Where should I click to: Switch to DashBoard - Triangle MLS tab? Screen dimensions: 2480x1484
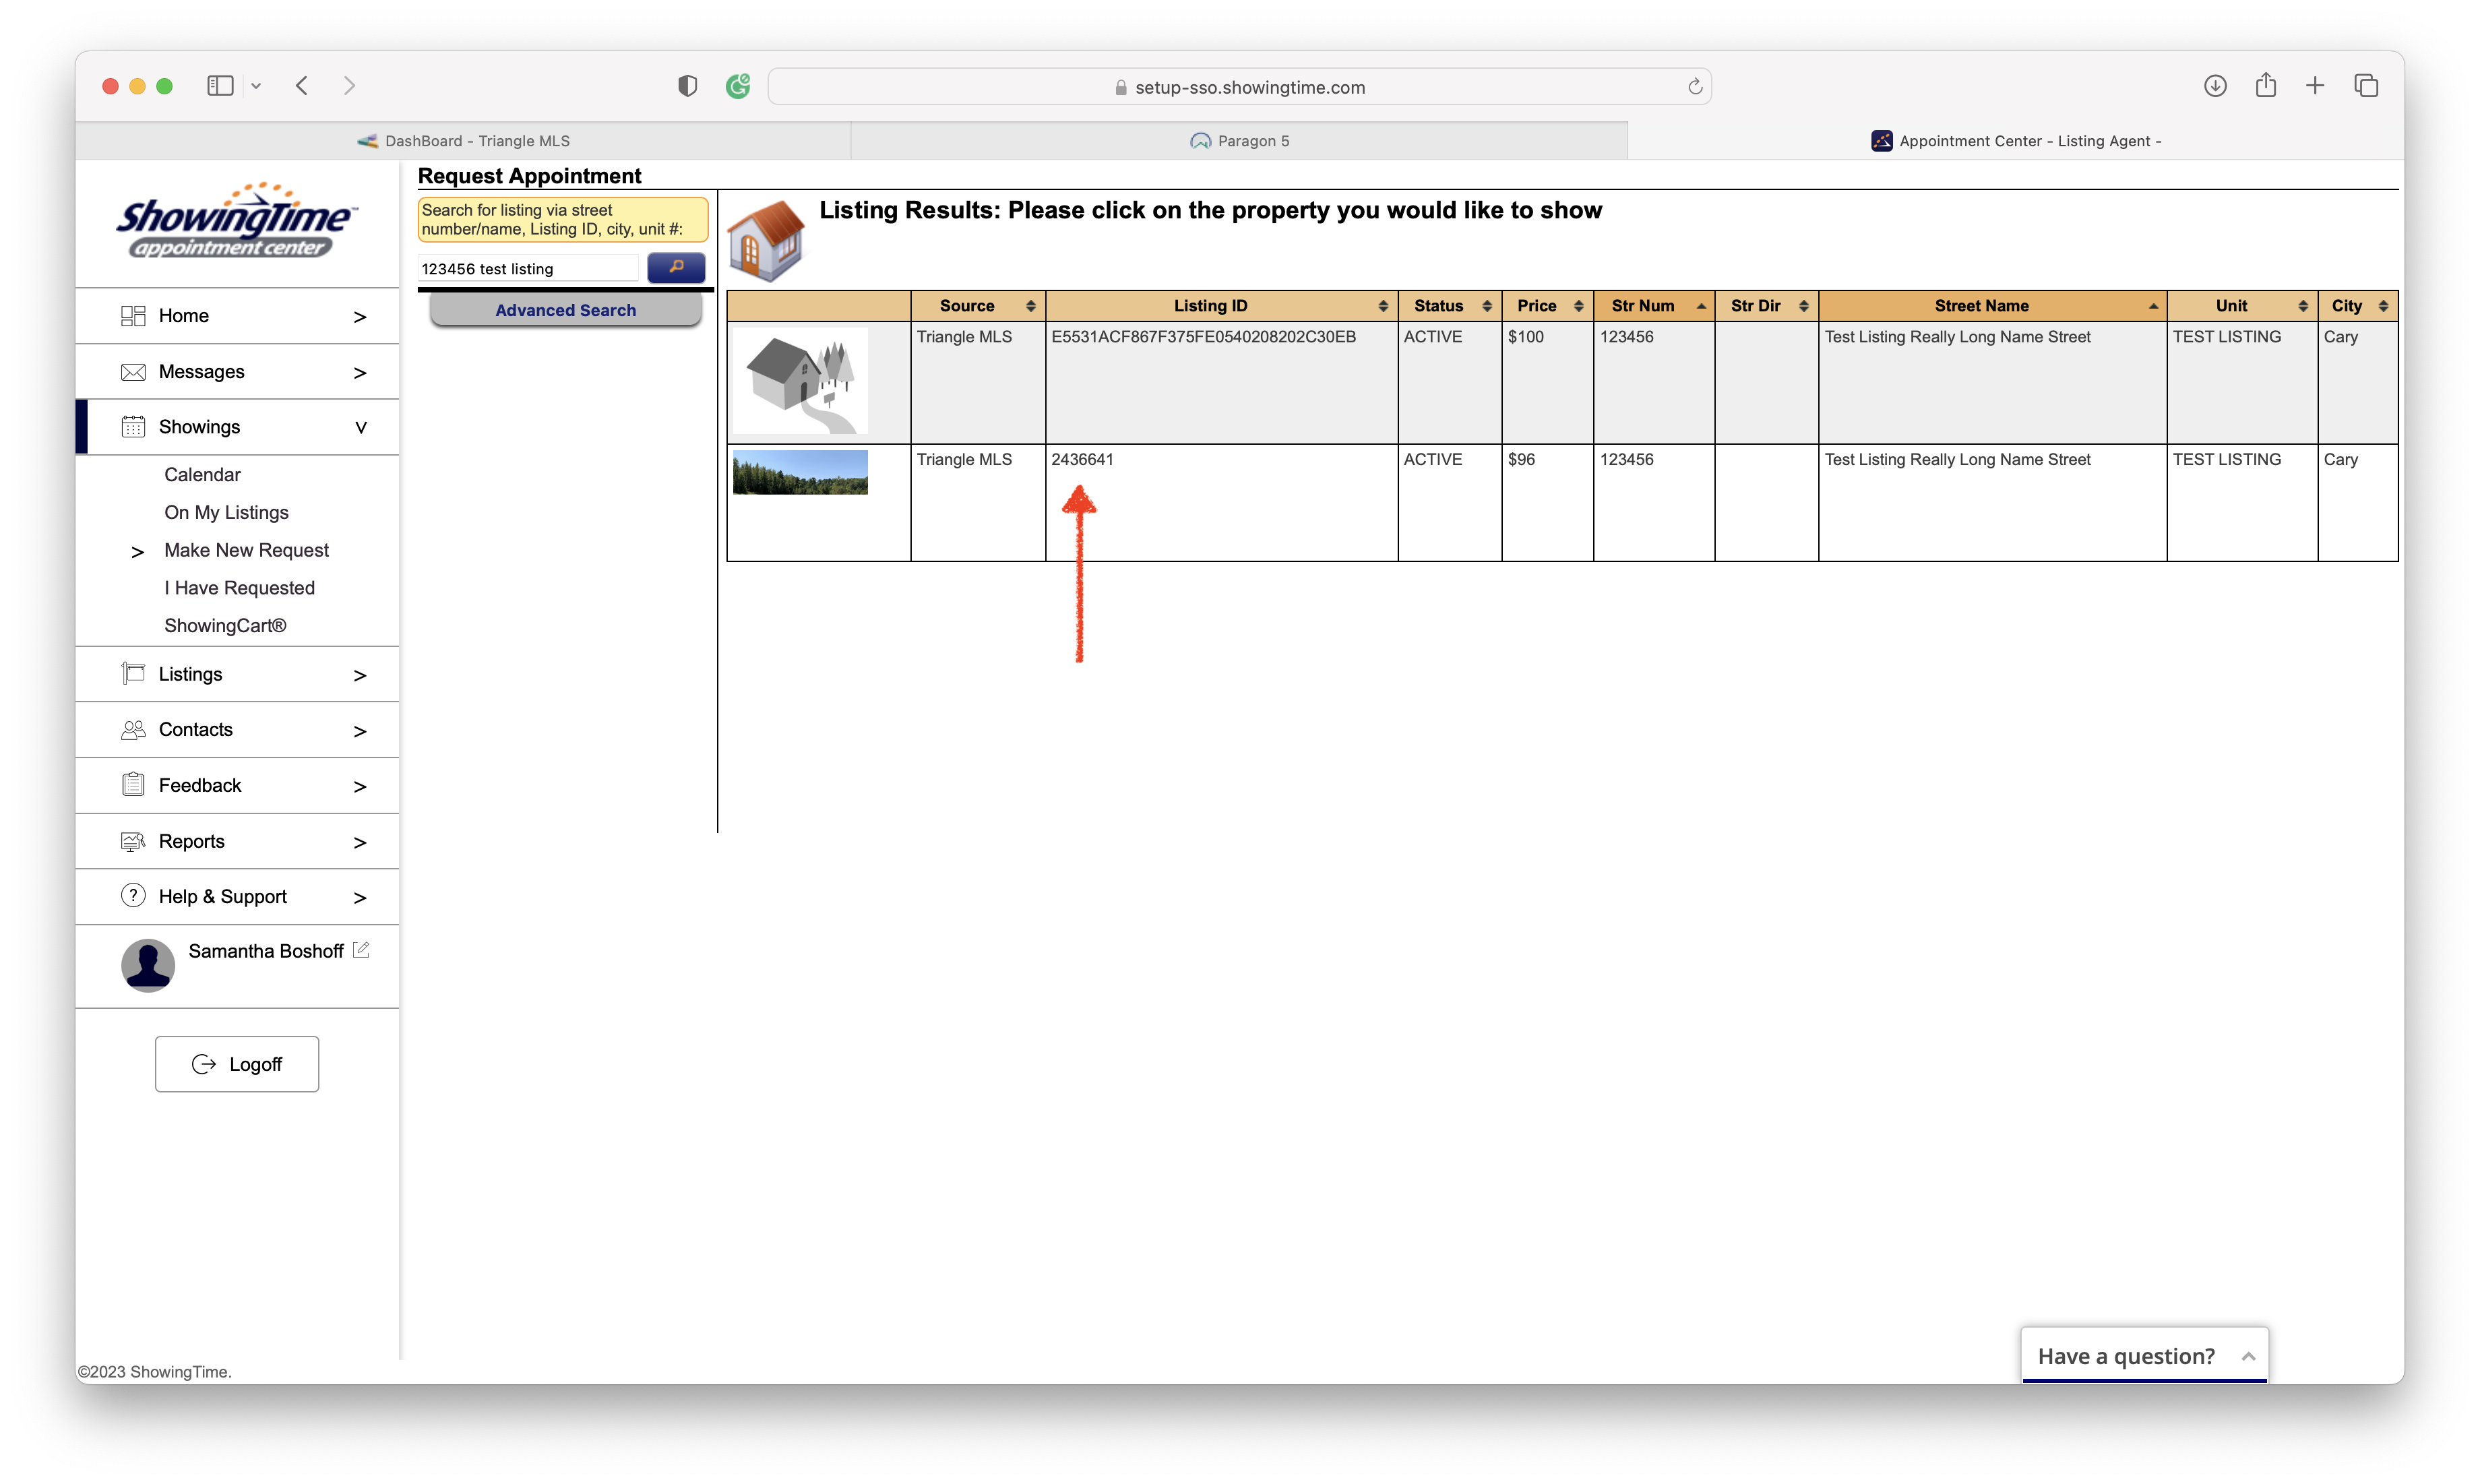coord(464,141)
